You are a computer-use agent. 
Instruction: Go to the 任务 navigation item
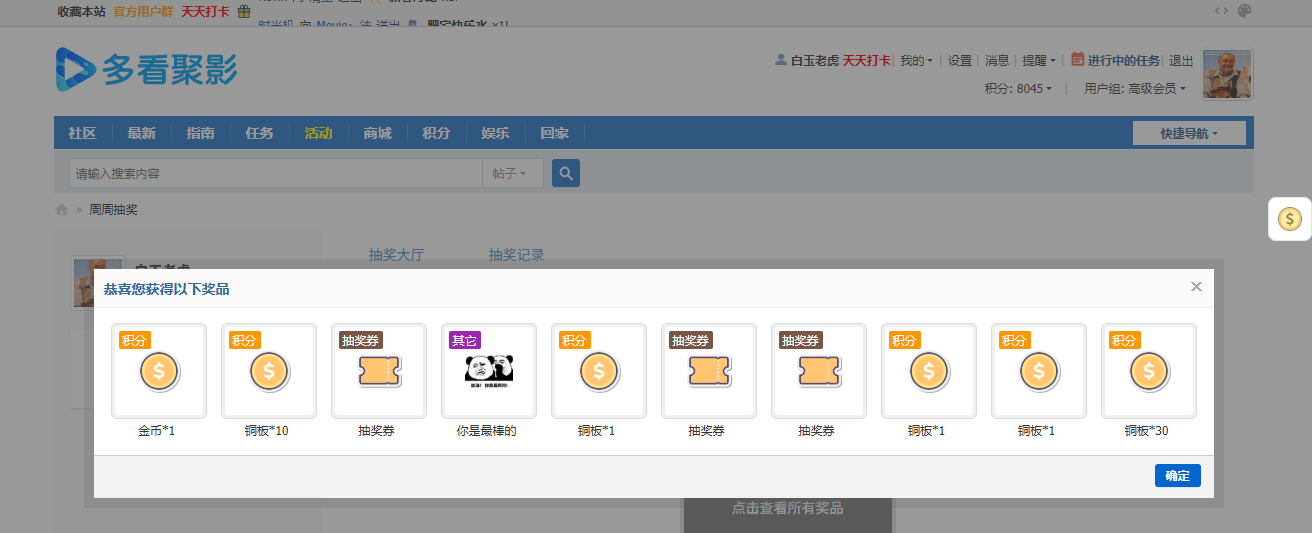click(259, 133)
